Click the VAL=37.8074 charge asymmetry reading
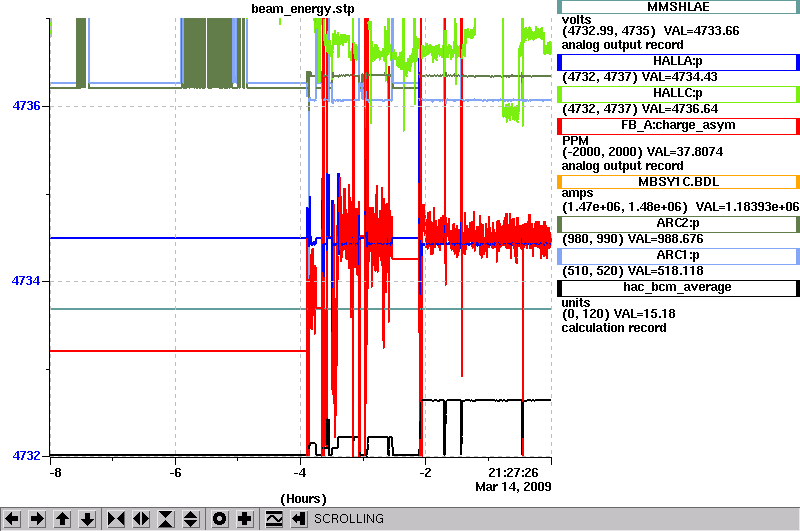The height and width of the screenshot is (531, 800). (x=685, y=152)
